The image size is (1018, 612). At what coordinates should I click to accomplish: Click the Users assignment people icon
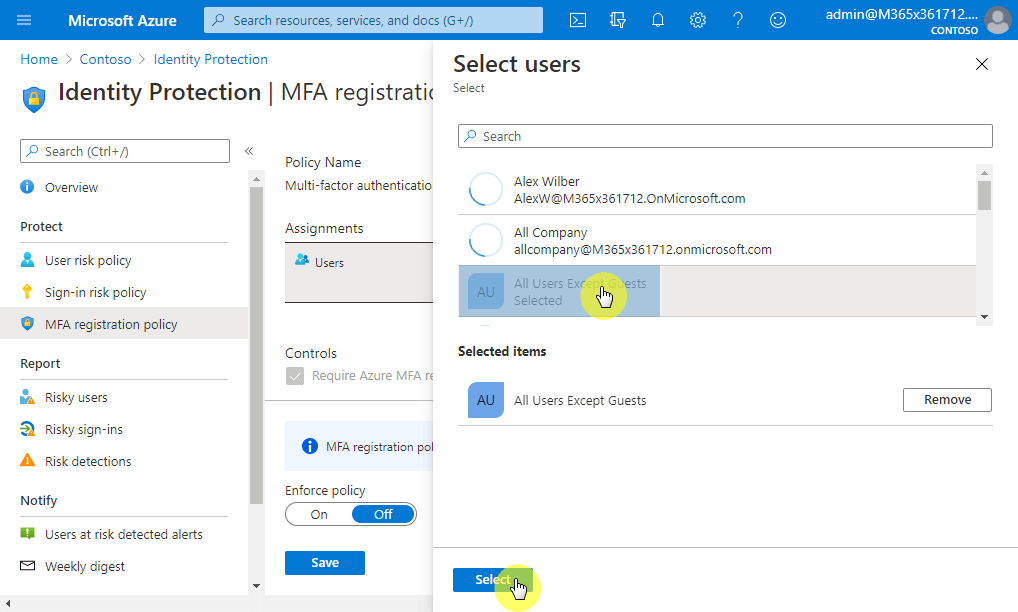(302, 260)
